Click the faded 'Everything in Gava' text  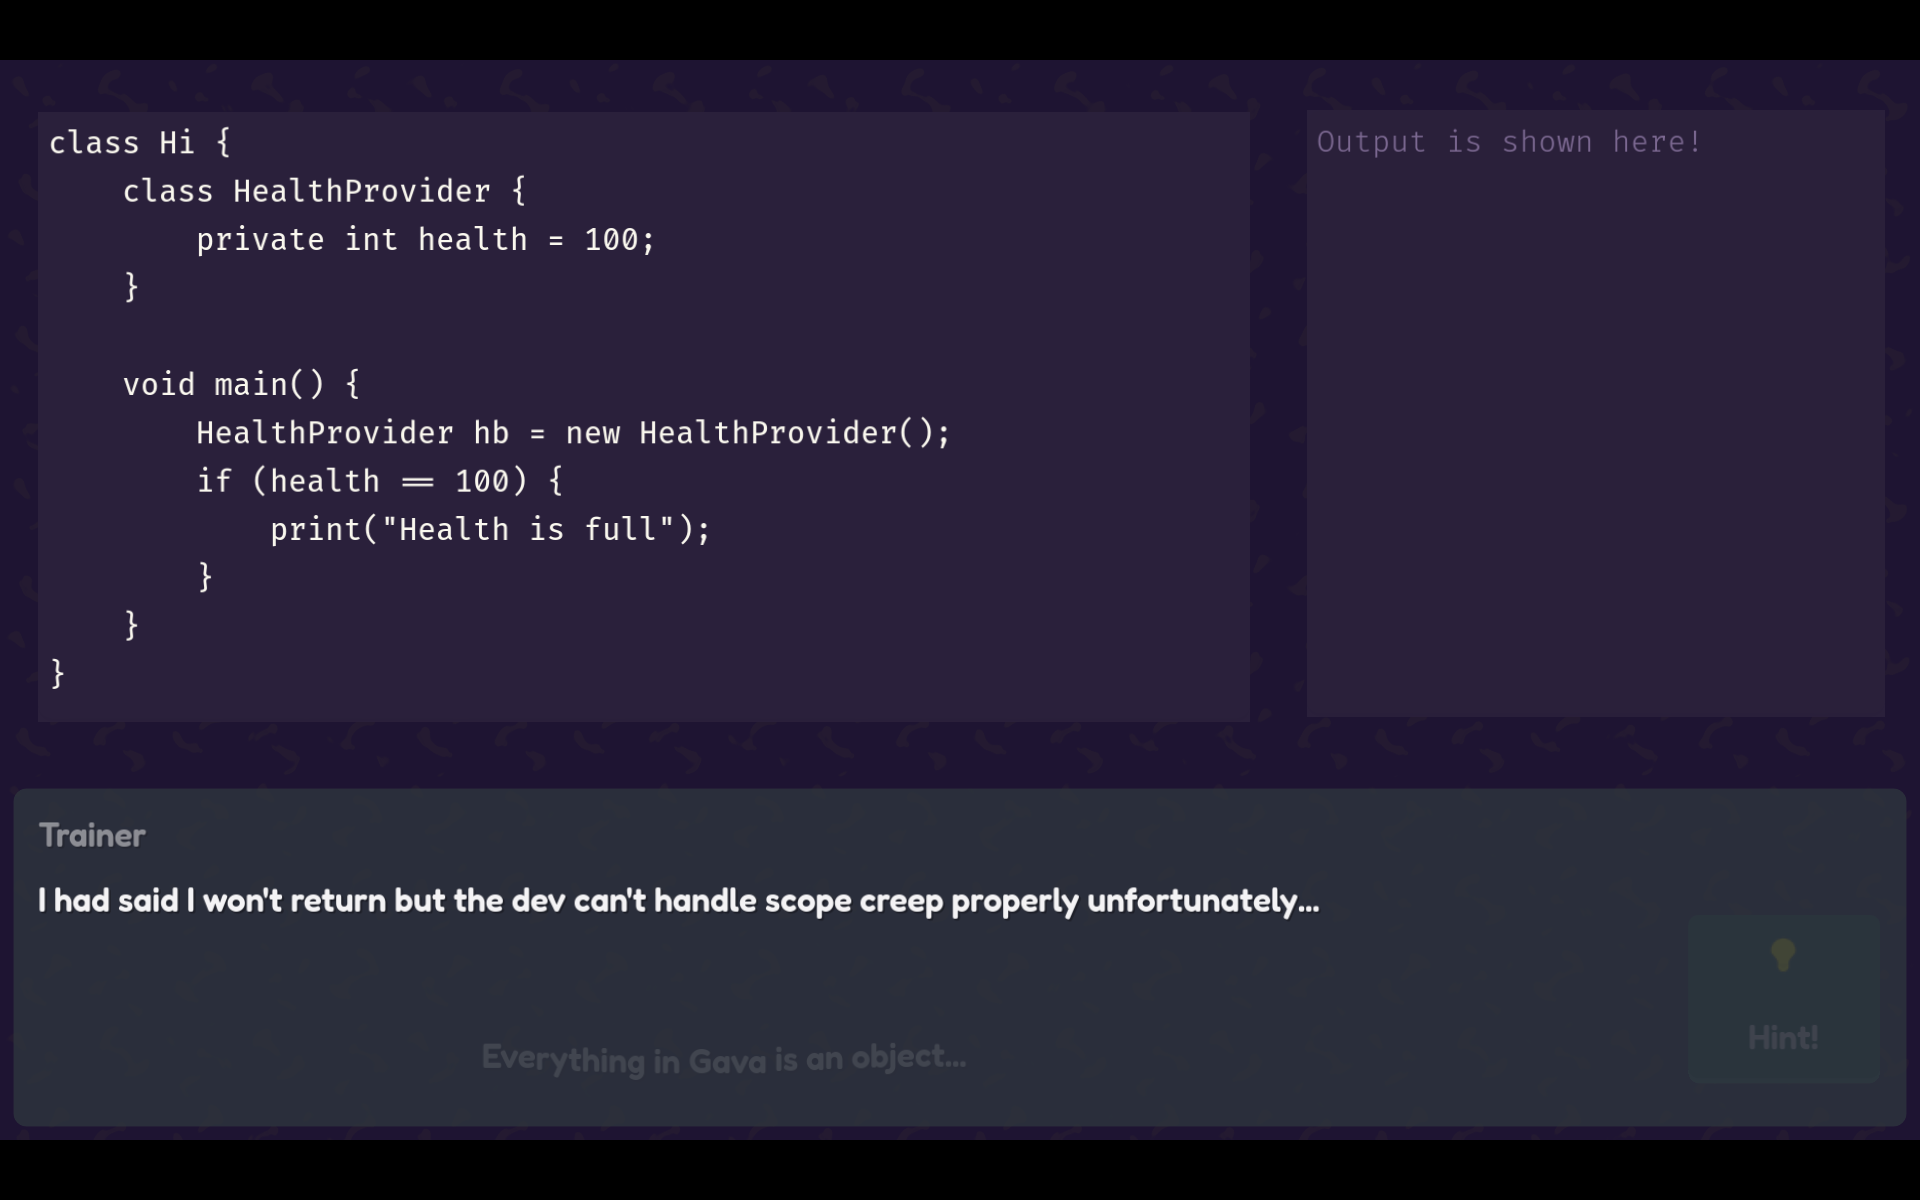(724, 1058)
